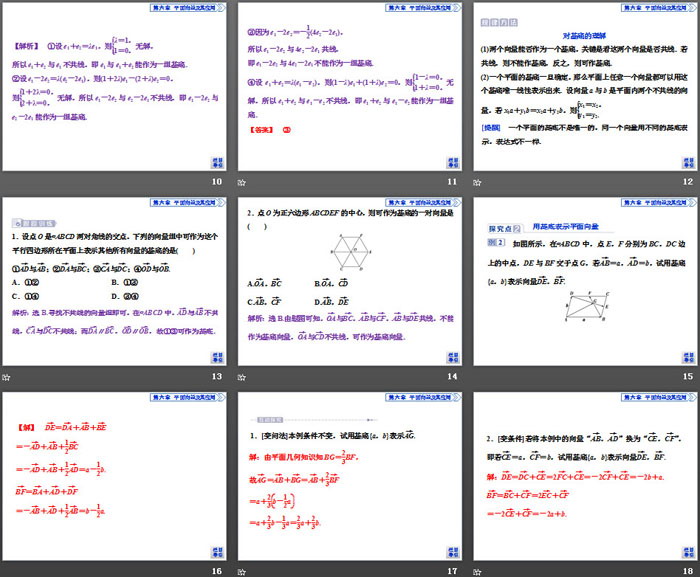Select slide 10 thumbnail
Viewport: 700px width, 577px height.
(x=115, y=86)
